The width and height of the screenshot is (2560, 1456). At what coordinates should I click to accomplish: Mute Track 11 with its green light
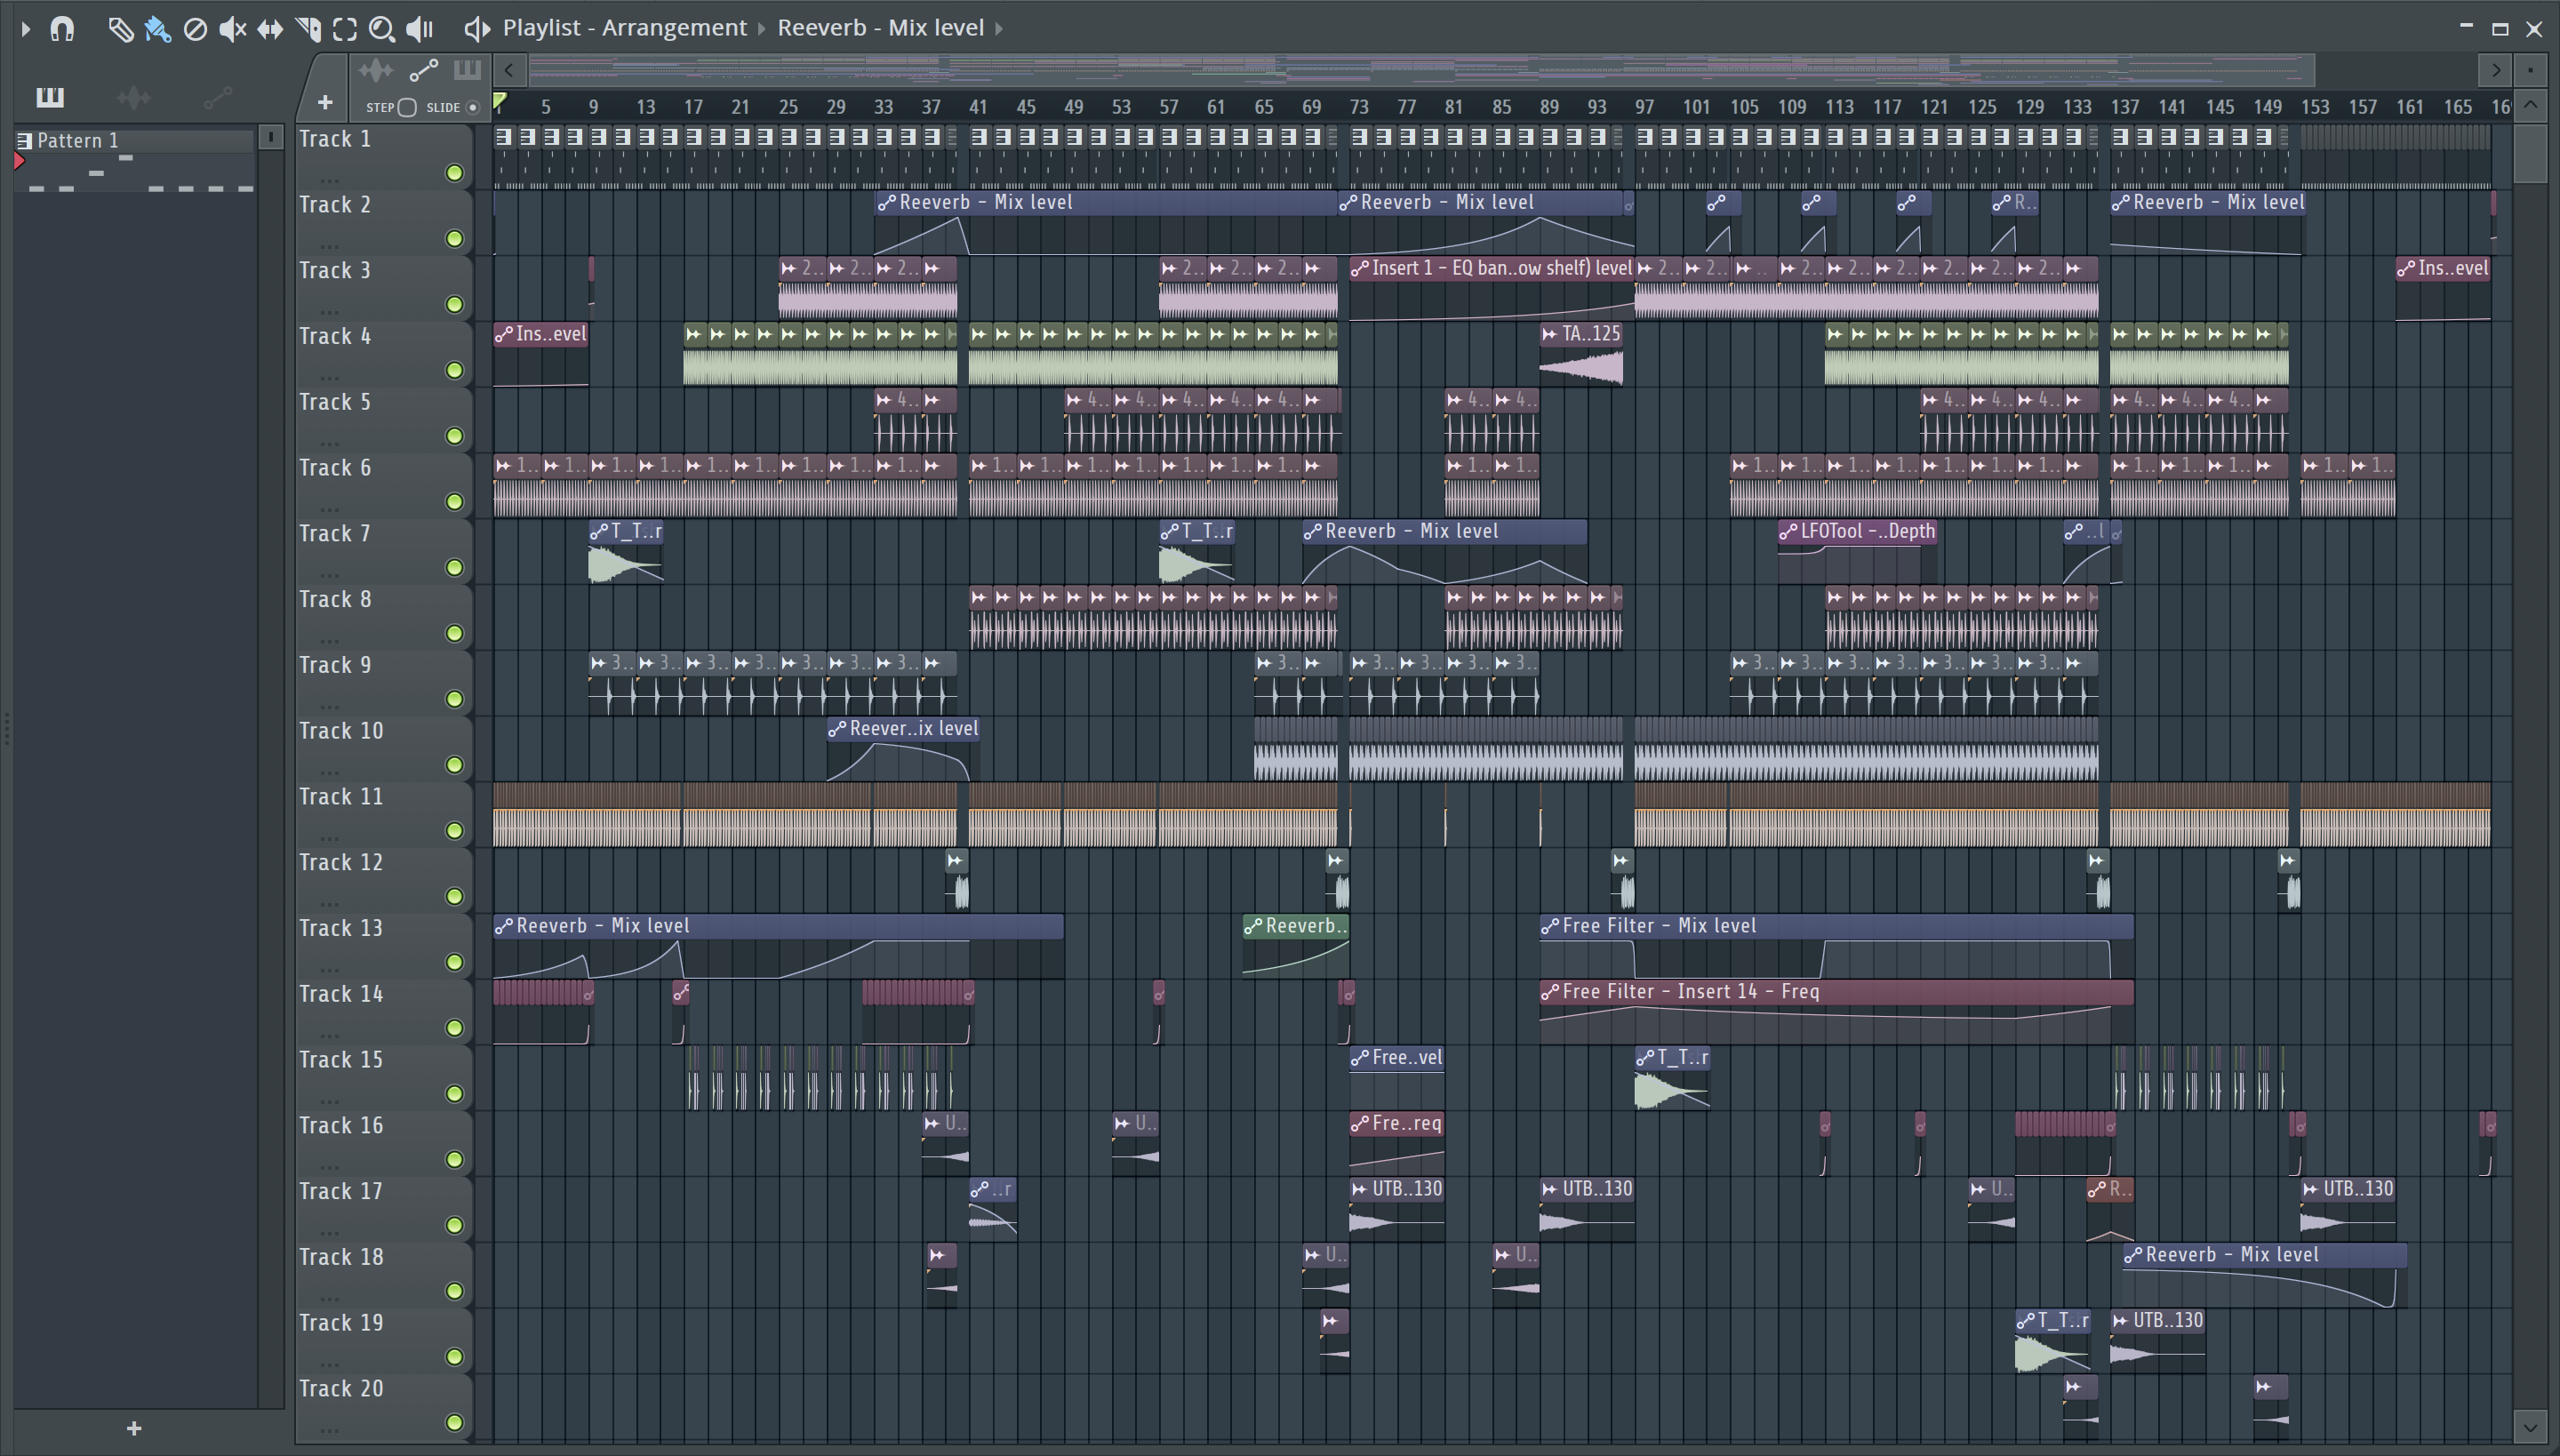pyautogui.click(x=454, y=831)
